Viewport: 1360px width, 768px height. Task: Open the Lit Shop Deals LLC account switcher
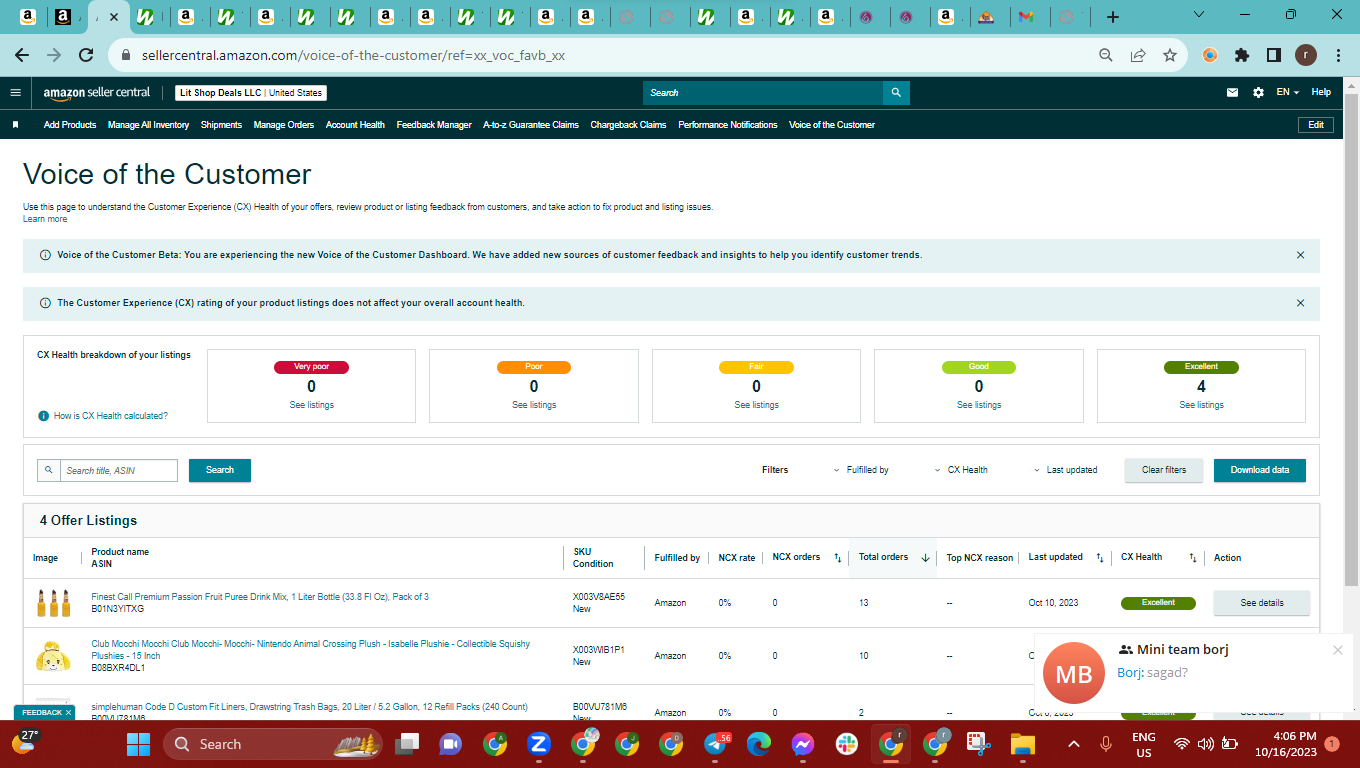coord(251,93)
